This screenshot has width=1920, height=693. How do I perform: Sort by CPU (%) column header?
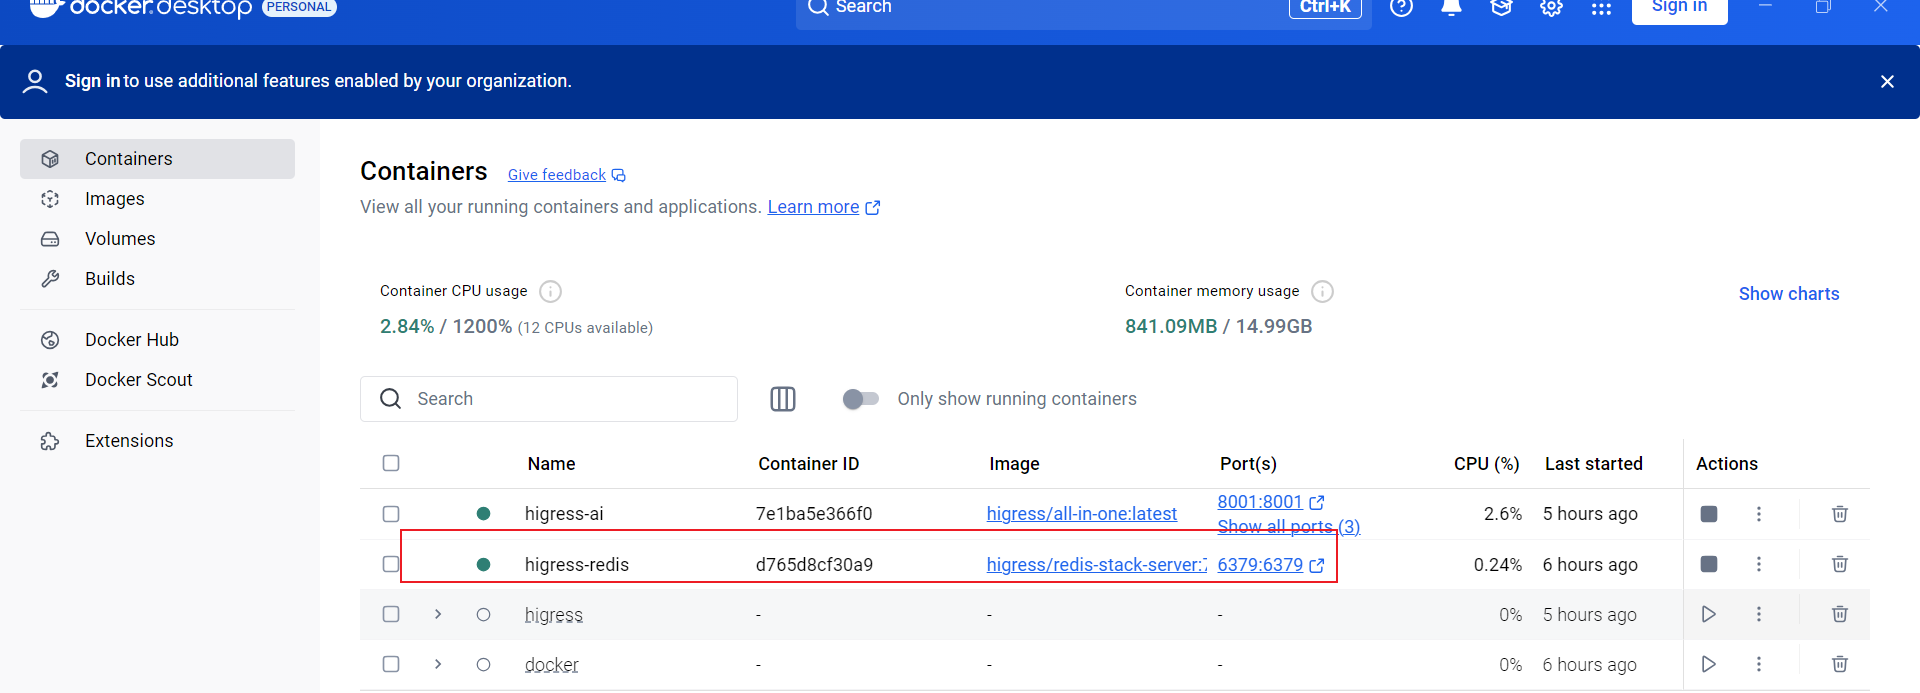coord(1486,464)
